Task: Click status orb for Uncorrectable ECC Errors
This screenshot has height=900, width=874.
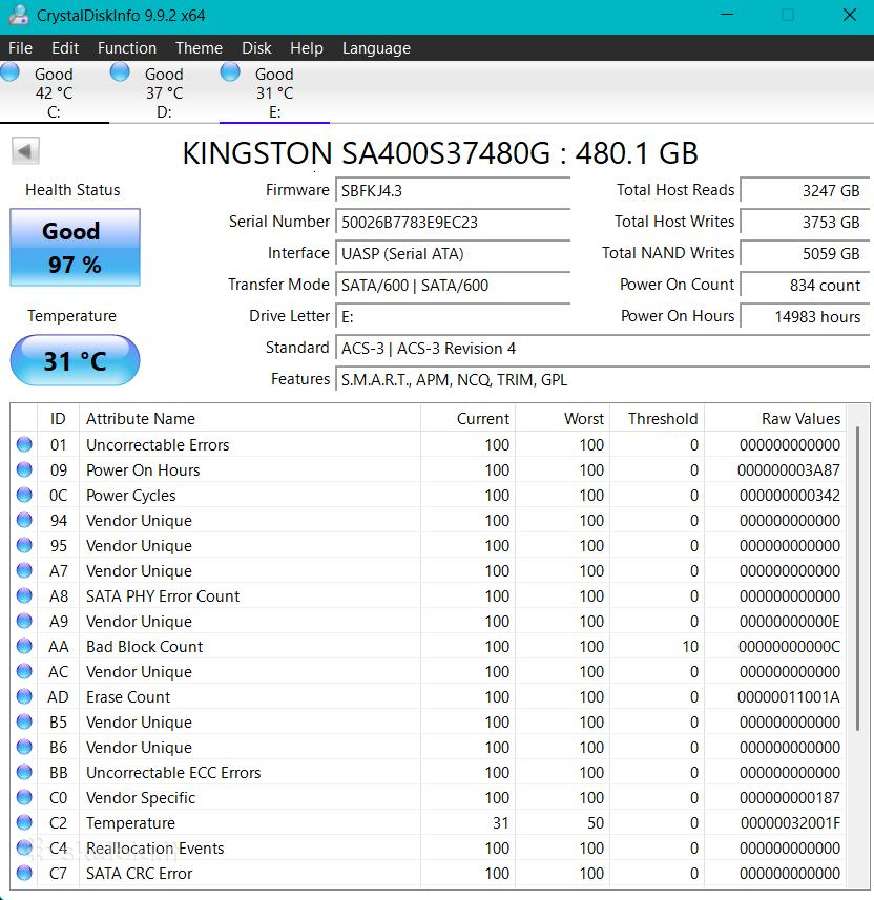Action: point(25,772)
